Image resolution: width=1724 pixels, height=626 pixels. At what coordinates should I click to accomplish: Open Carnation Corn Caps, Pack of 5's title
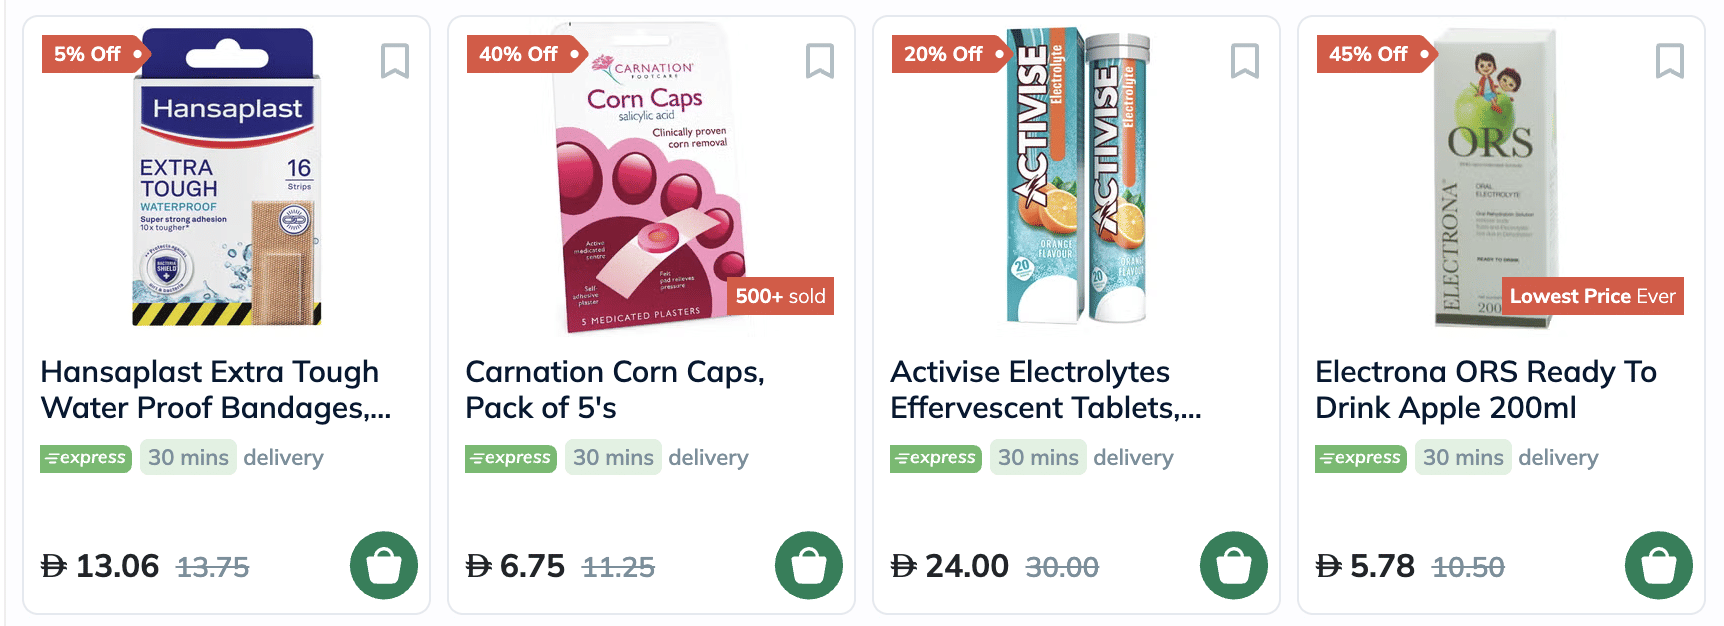tap(614, 390)
